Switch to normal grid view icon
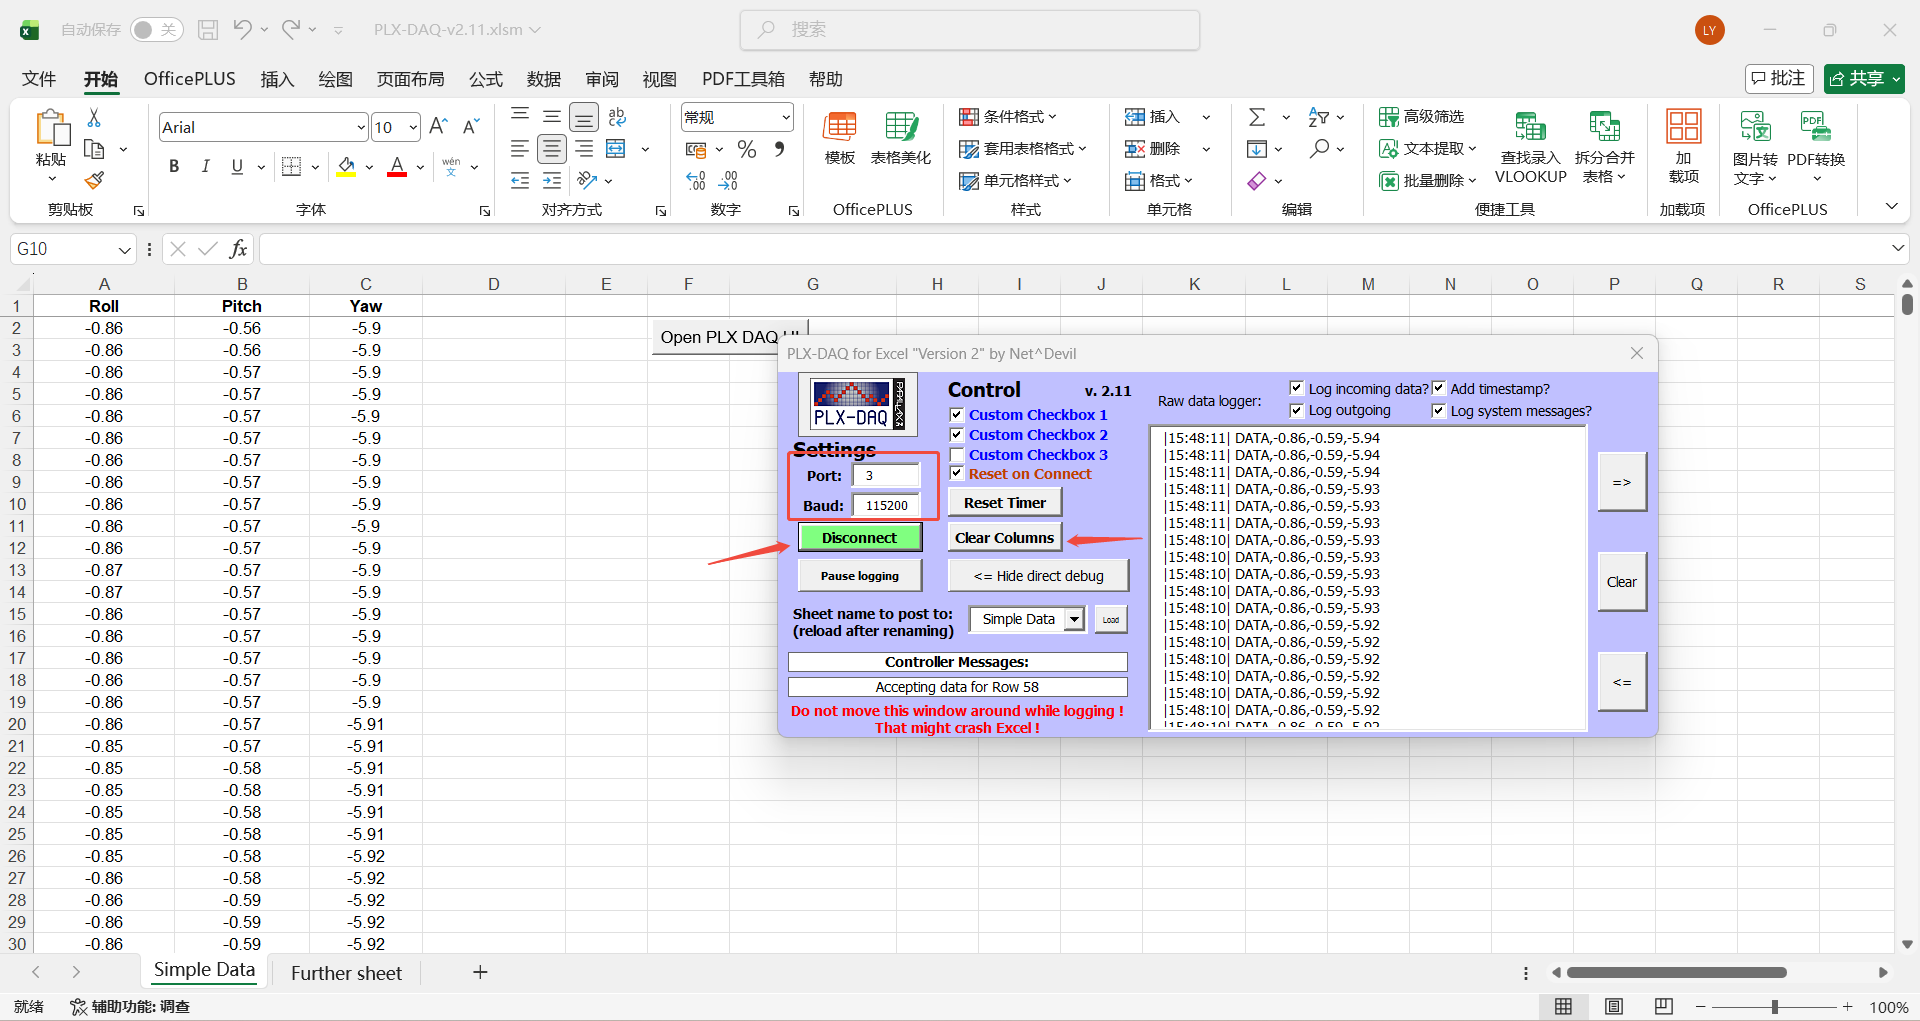Viewport: 1920px width, 1021px height. tap(1563, 1007)
